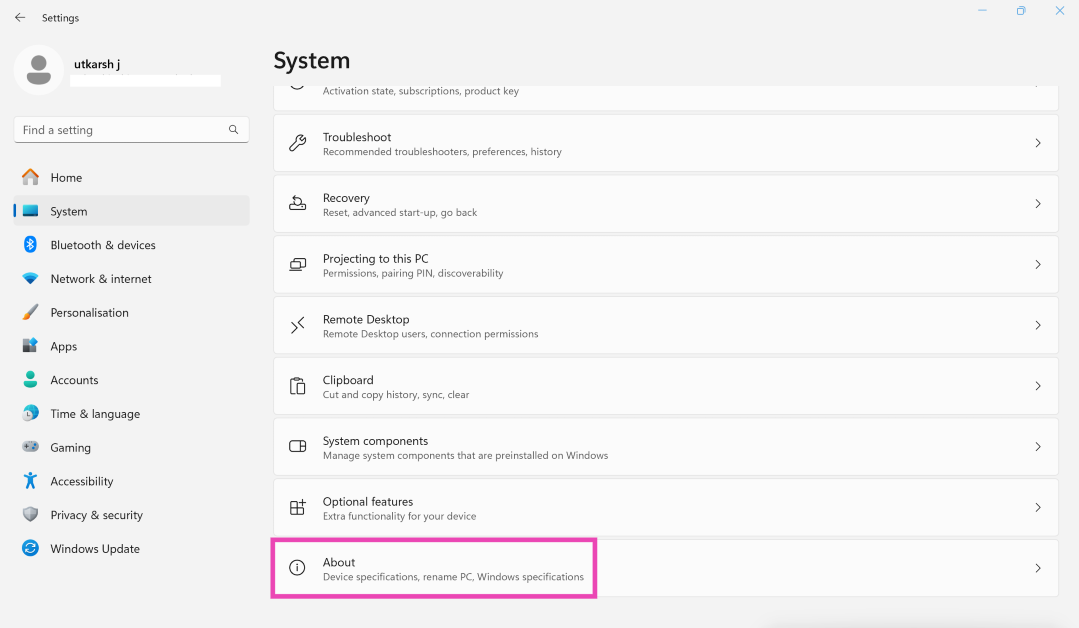The height and width of the screenshot is (628, 1079).
Task: Go back using the back arrow
Action: click(x=20, y=17)
